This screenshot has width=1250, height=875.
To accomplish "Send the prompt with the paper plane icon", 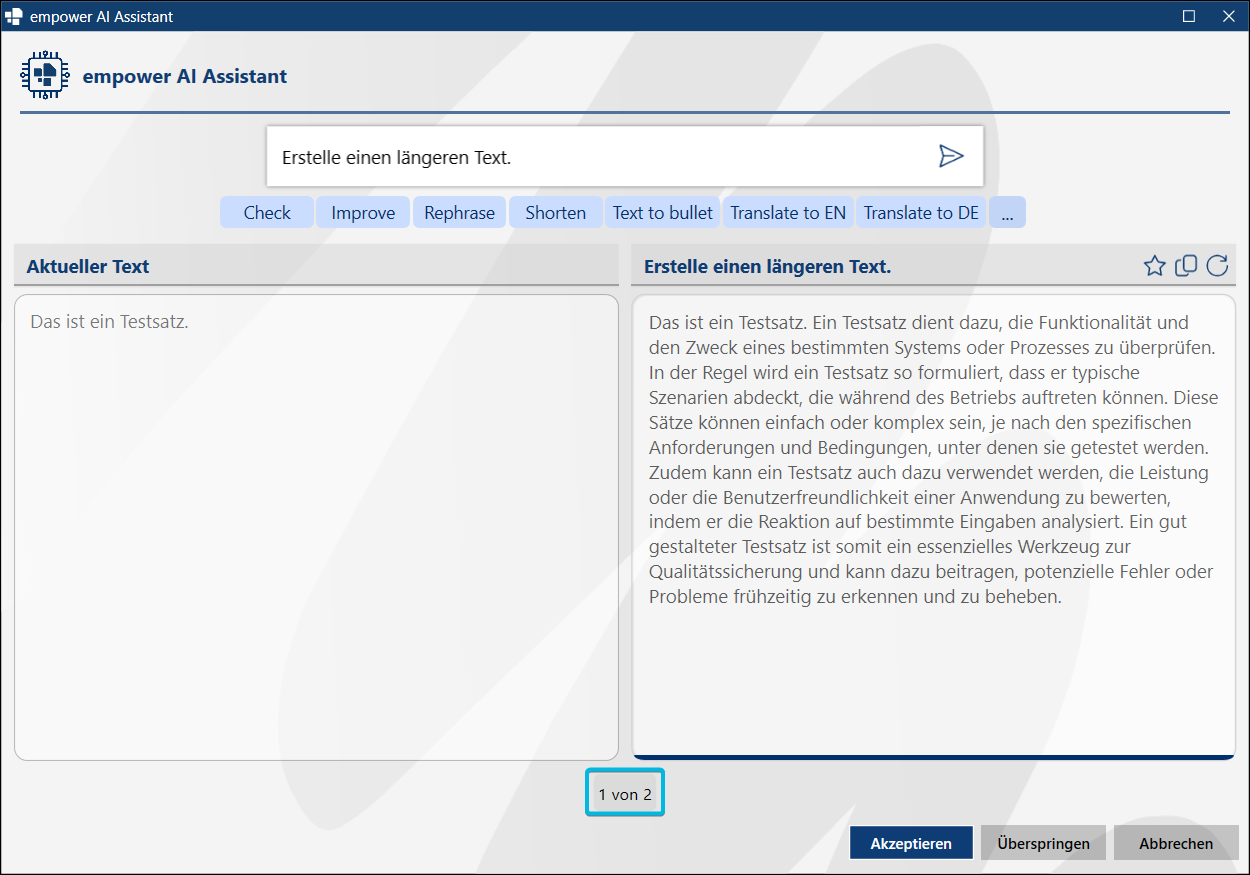I will coord(950,156).
